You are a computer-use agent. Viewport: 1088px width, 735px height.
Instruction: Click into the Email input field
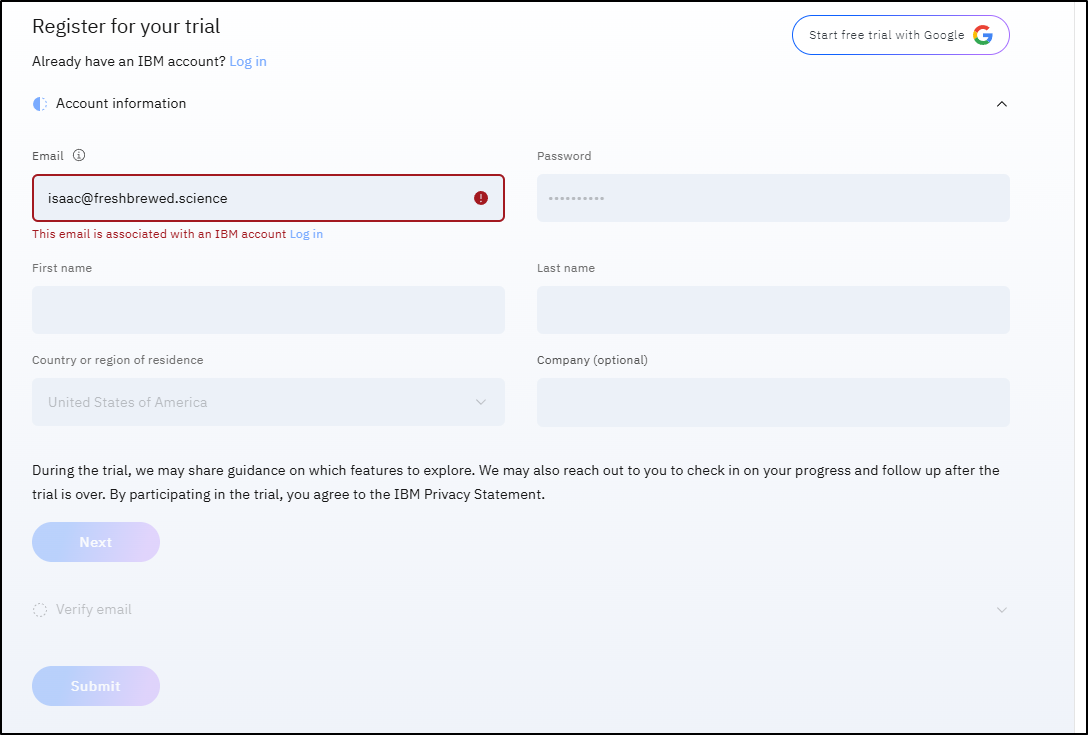[268, 198]
